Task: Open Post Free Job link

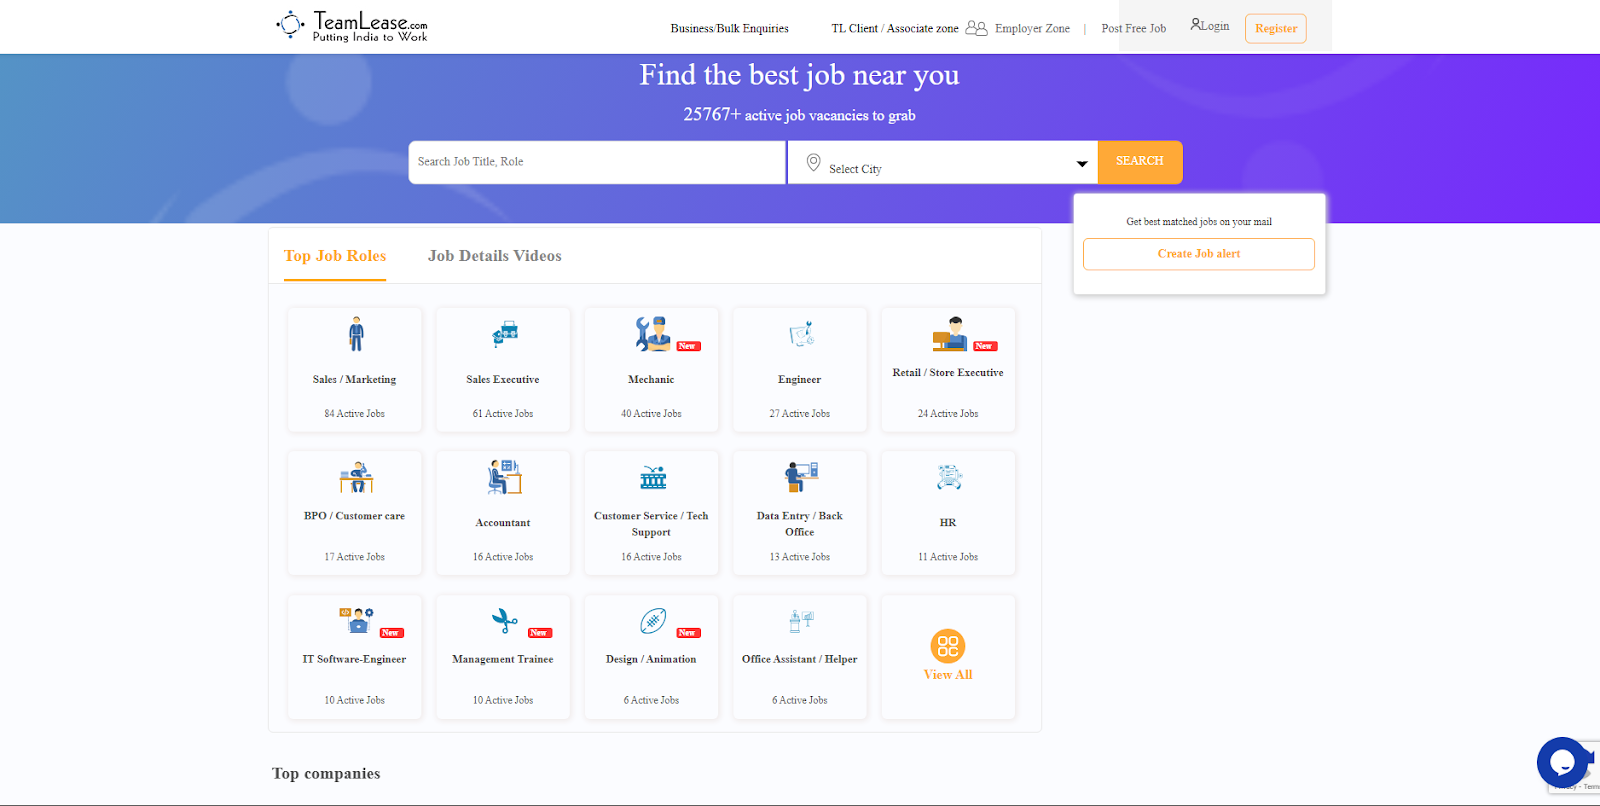Action: click(1134, 28)
